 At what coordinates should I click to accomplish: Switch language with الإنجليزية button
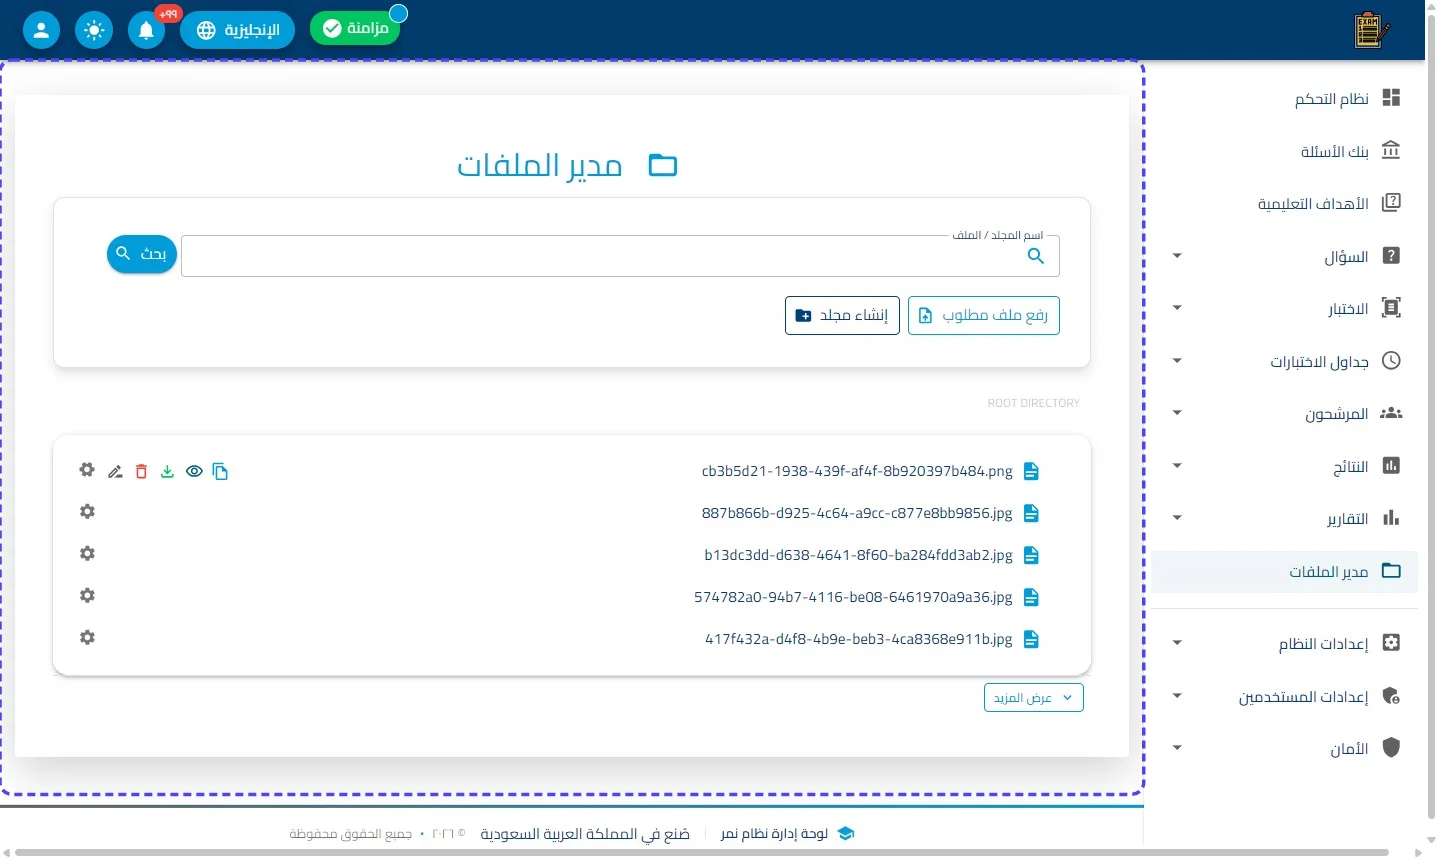click(x=237, y=30)
